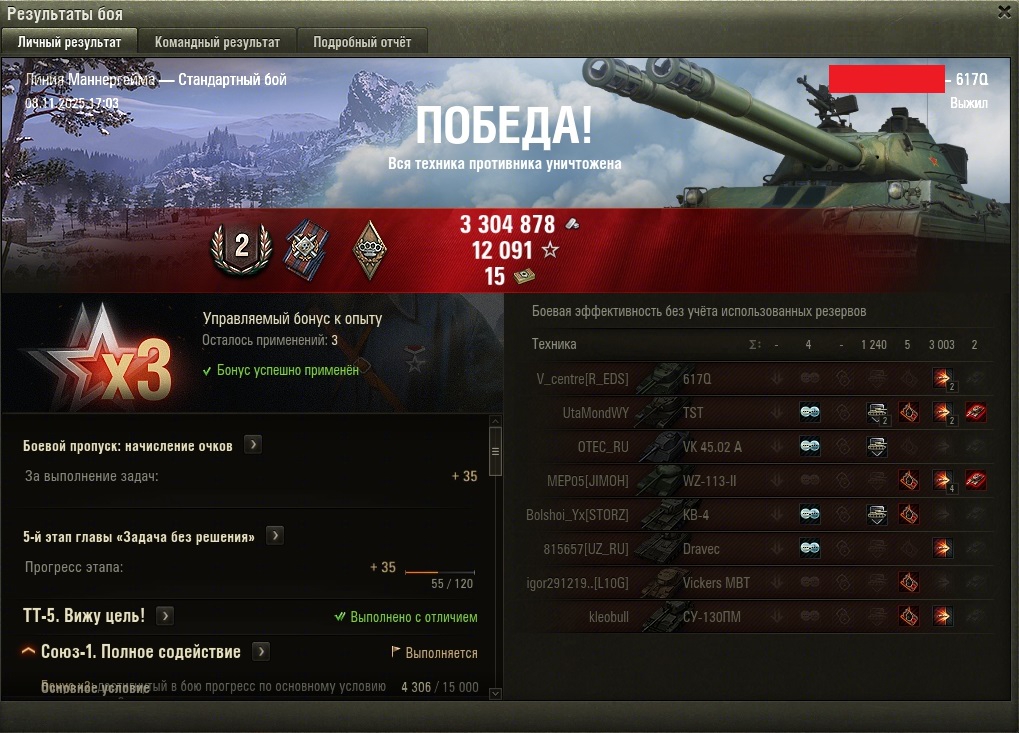Image resolution: width=1019 pixels, height=733 pixels.
Task: Collapse the Союз-1. Полное содействие section
Action: [x=28, y=651]
